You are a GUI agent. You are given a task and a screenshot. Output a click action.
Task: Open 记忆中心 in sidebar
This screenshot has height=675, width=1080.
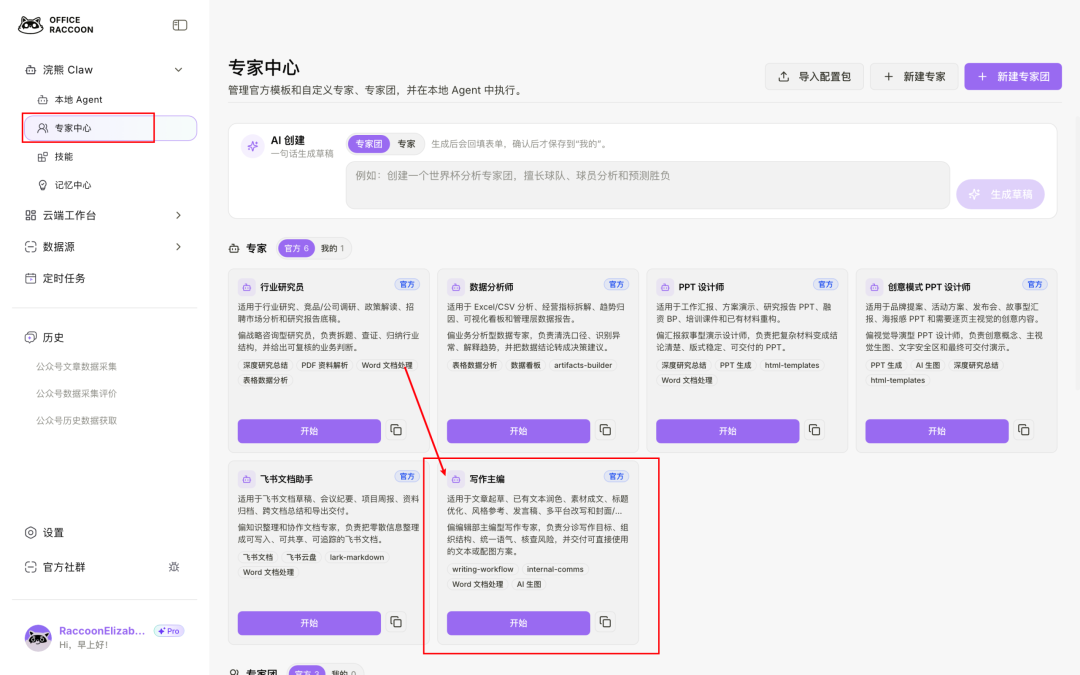[x=72, y=185]
